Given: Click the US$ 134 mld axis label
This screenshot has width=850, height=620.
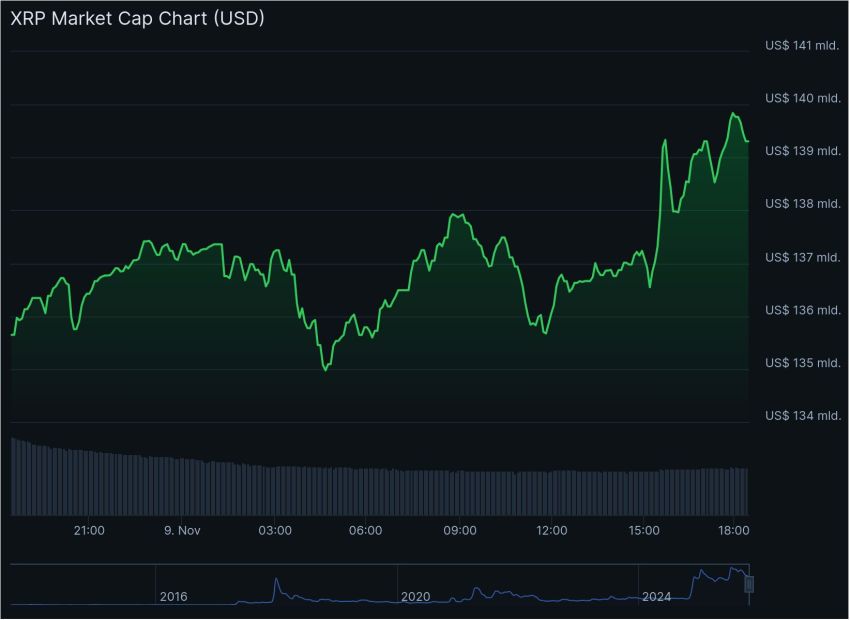Looking at the screenshot, I should tap(802, 416).
